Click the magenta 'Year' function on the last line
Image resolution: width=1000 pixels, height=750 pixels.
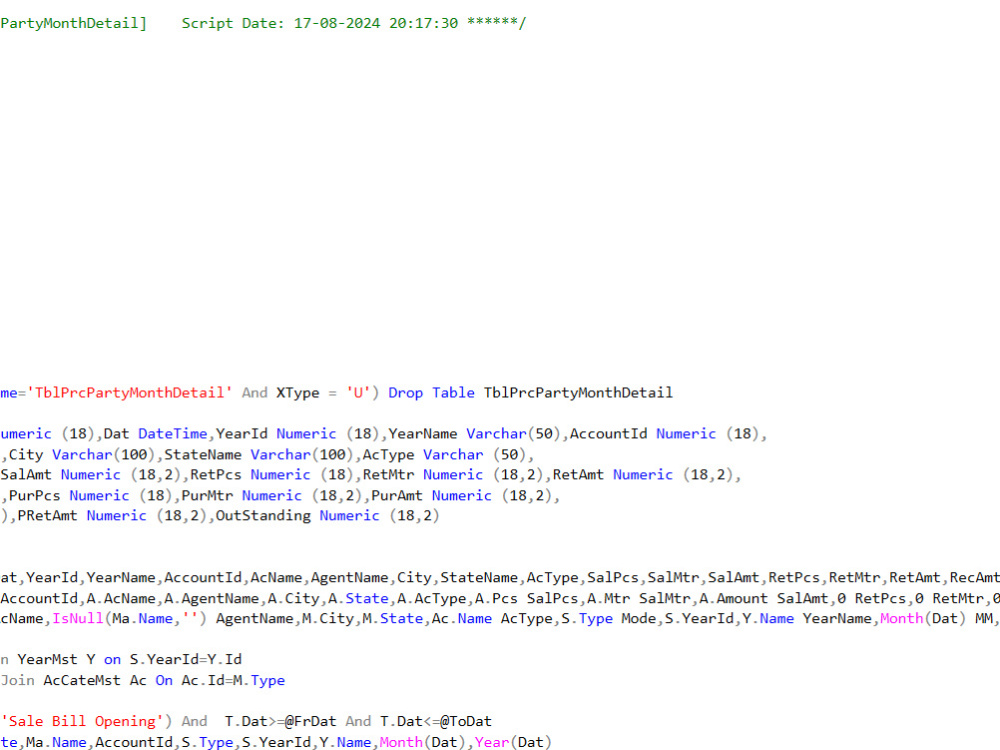pyautogui.click(x=492, y=742)
